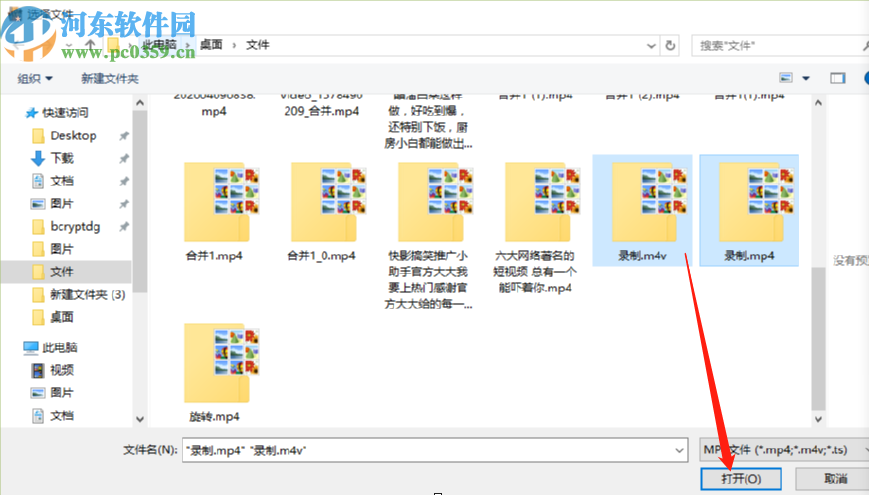This screenshot has height=495, width=869.
Task: Click the pin icon beside bcryptdg
Action: pyautogui.click(x=124, y=227)
